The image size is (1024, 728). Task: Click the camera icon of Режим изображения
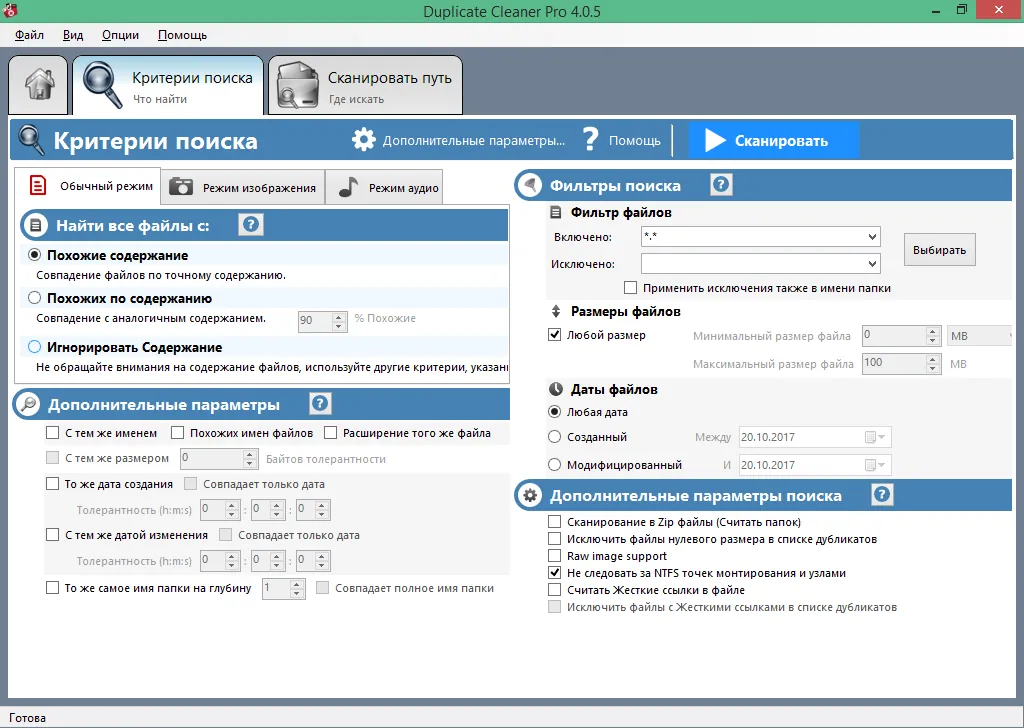[x=181, y=187]
